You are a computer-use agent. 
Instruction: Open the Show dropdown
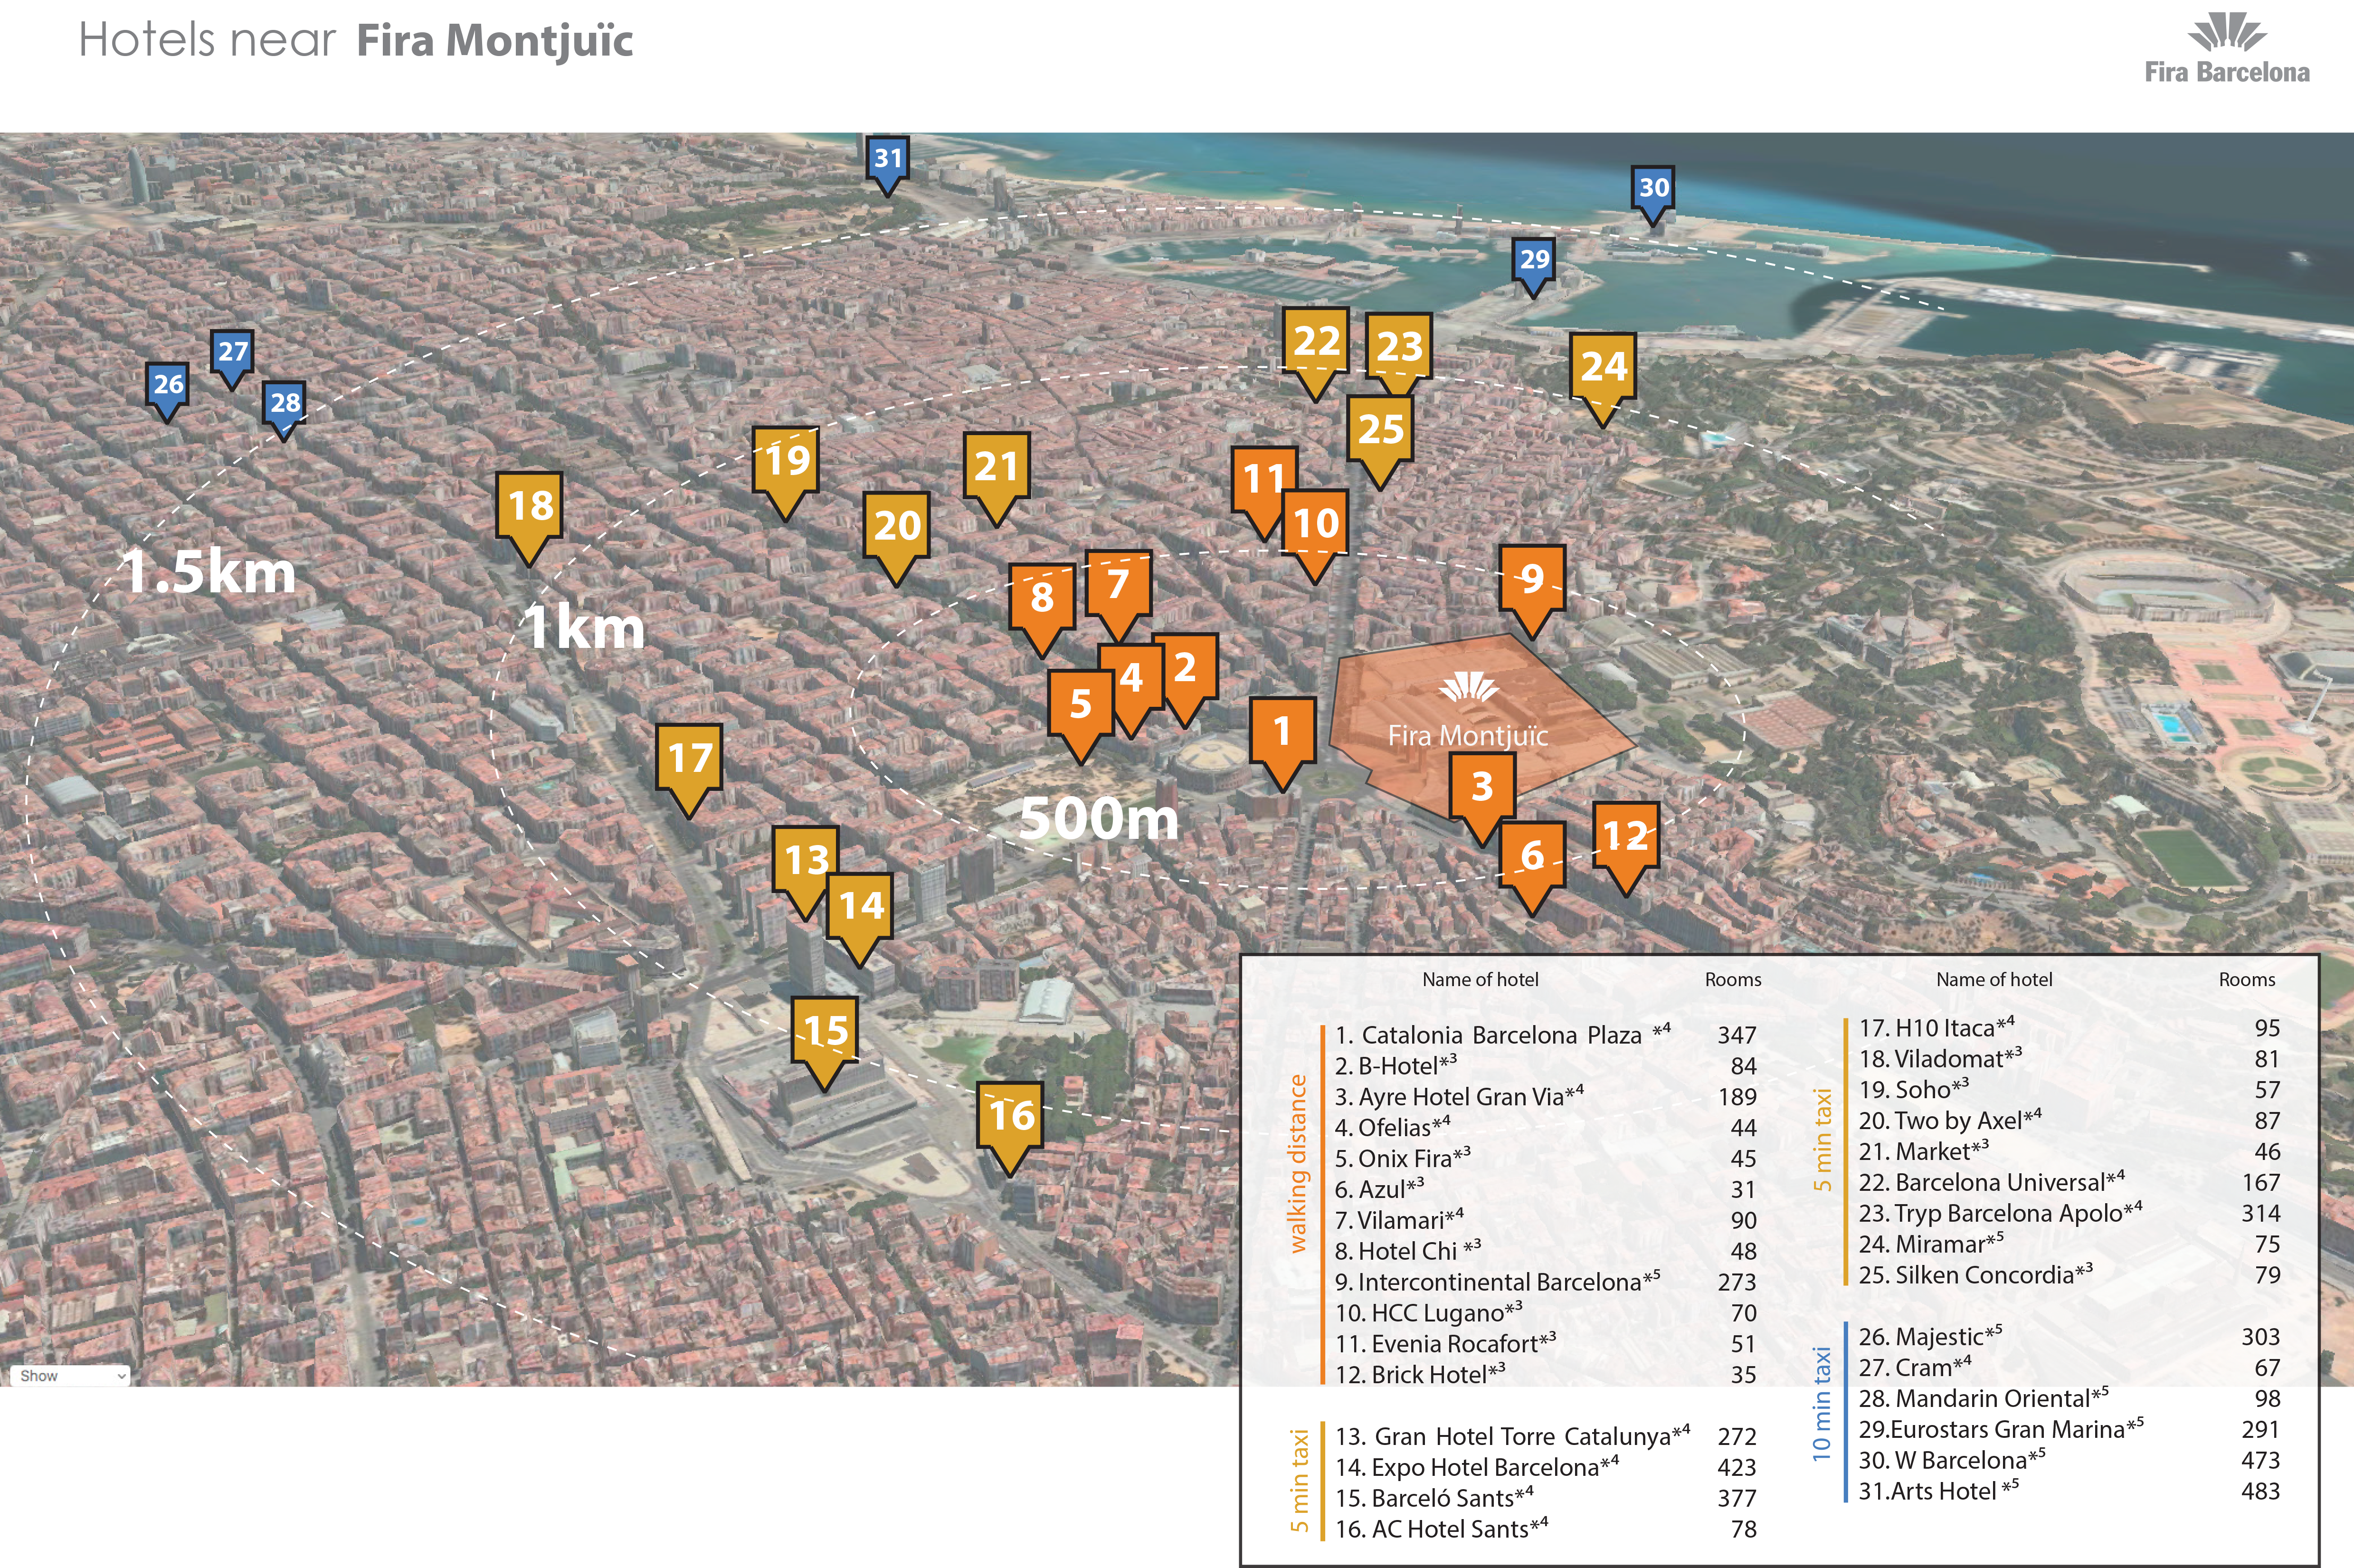tap(70, 1375)
